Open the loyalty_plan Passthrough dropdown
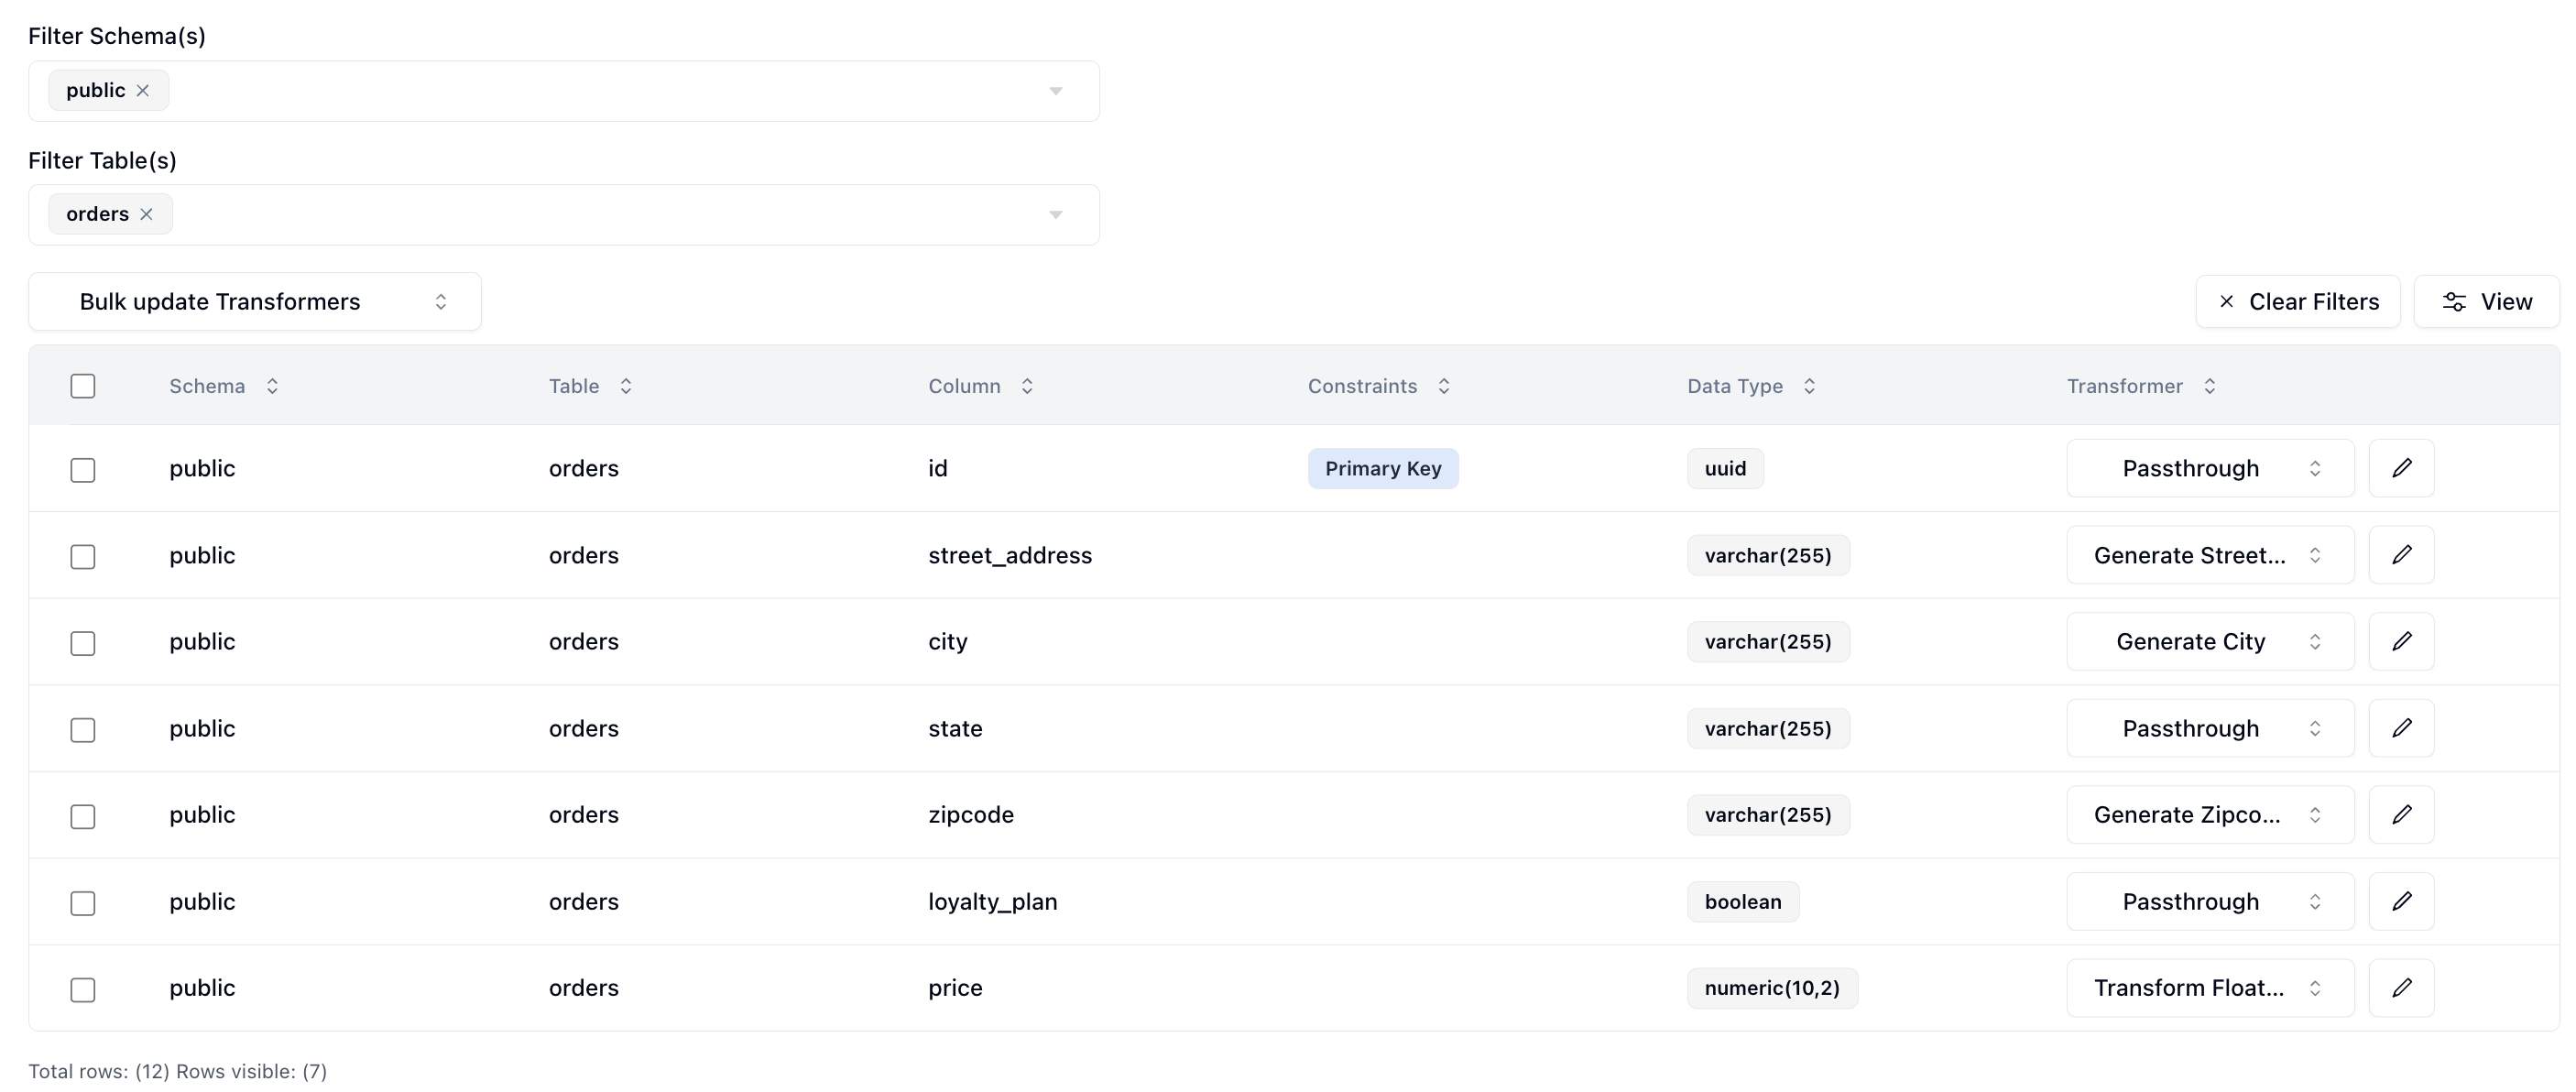Viewport: 2576px width, 1092px height. [2210, 901]
